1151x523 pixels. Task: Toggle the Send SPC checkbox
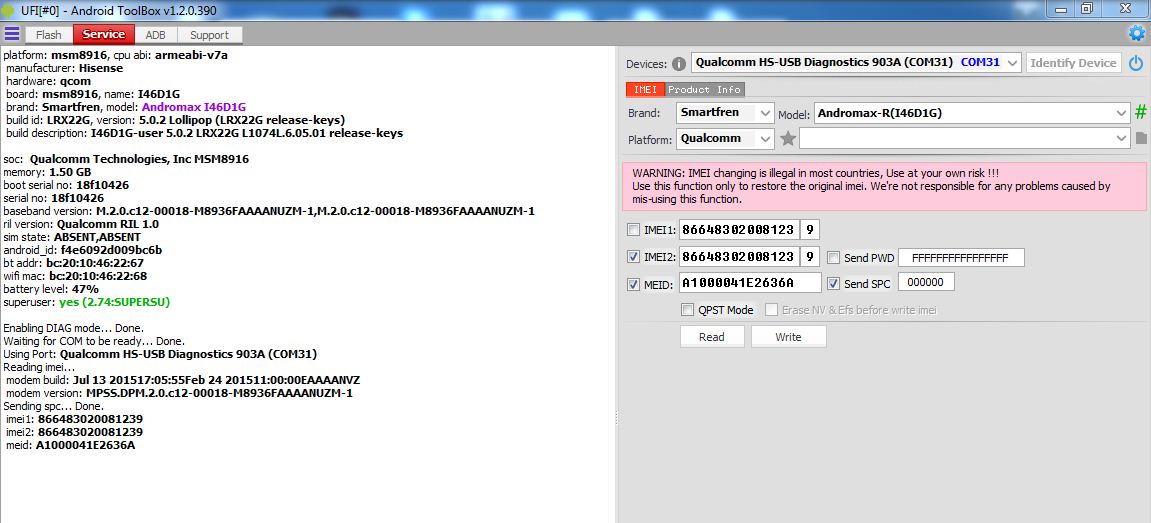click(833, 283)
